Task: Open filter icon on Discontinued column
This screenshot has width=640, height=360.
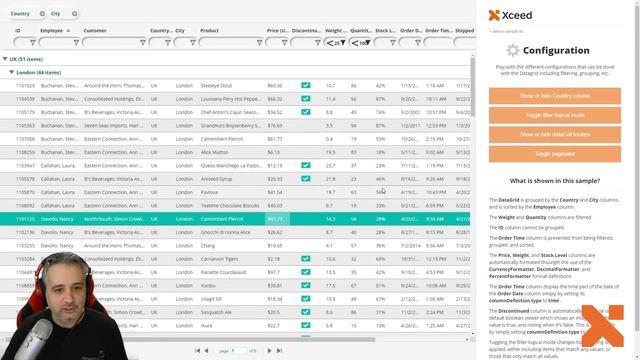Action: tap(318, 42)
